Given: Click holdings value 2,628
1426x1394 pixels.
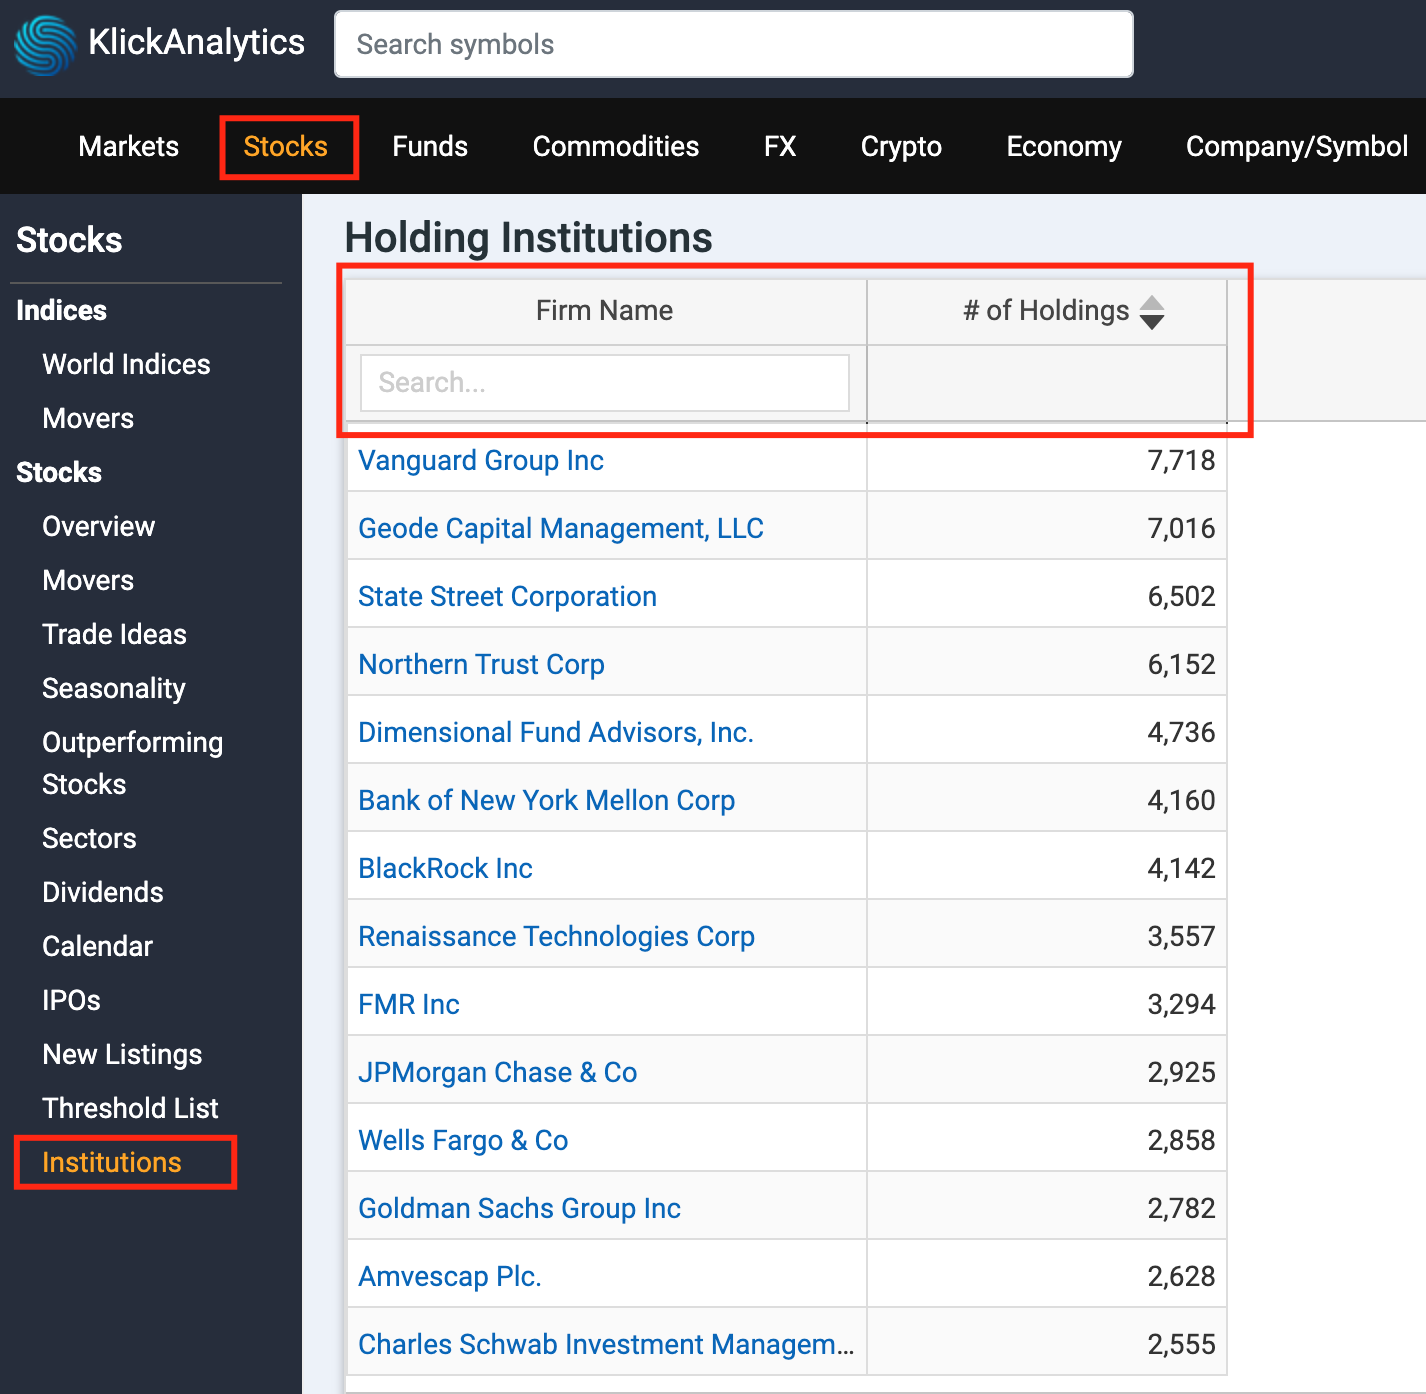Looking at the screenshot, I should [x=1181, y=1276].
